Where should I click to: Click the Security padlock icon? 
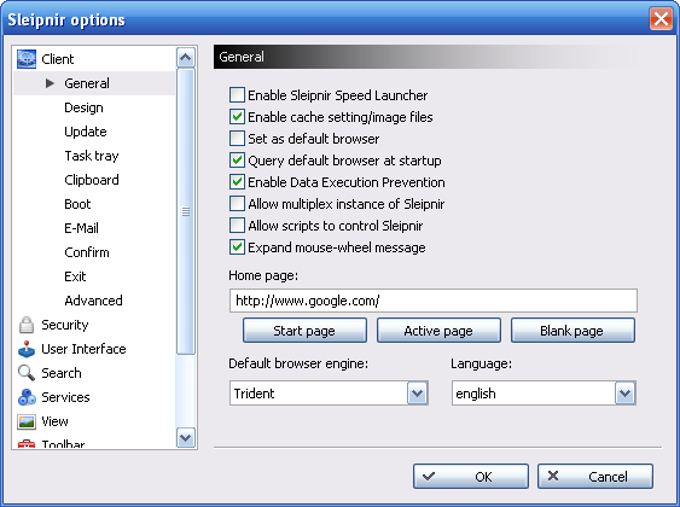click(x=26, y=325)
